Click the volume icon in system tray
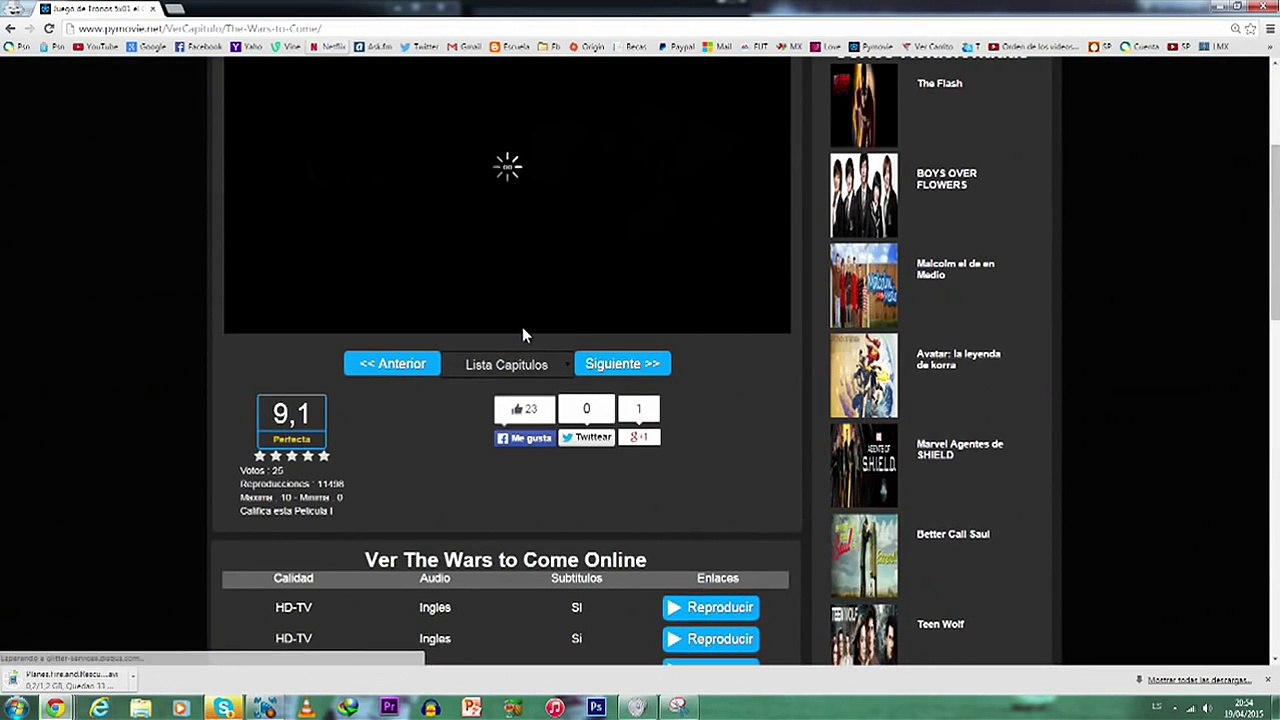 pyautogui.click(x=1207, y=708)
